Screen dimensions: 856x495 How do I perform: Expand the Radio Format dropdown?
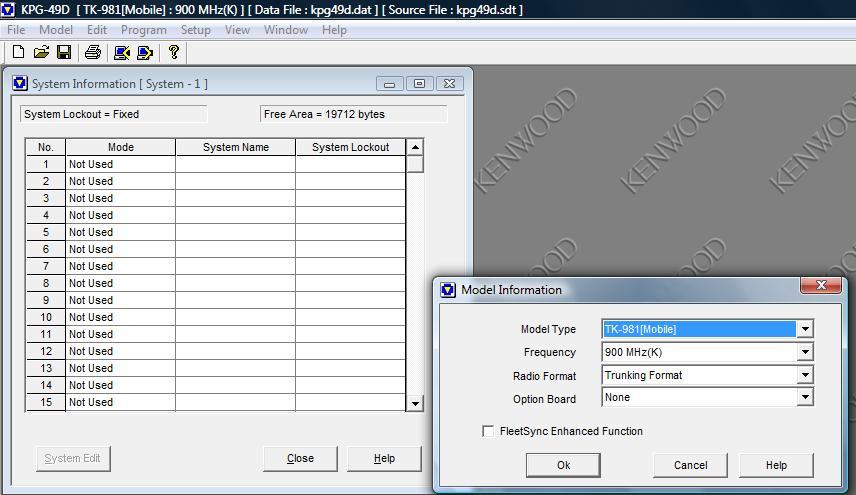[x=805, y=375]
